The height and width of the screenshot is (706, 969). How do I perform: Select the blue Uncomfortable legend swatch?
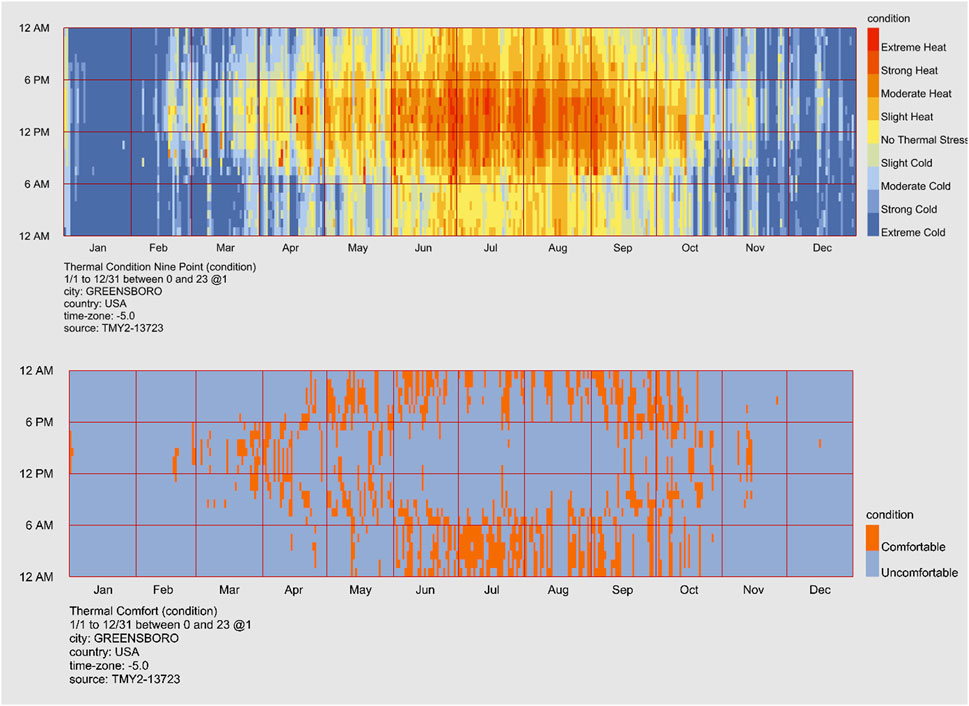(872, 564)
